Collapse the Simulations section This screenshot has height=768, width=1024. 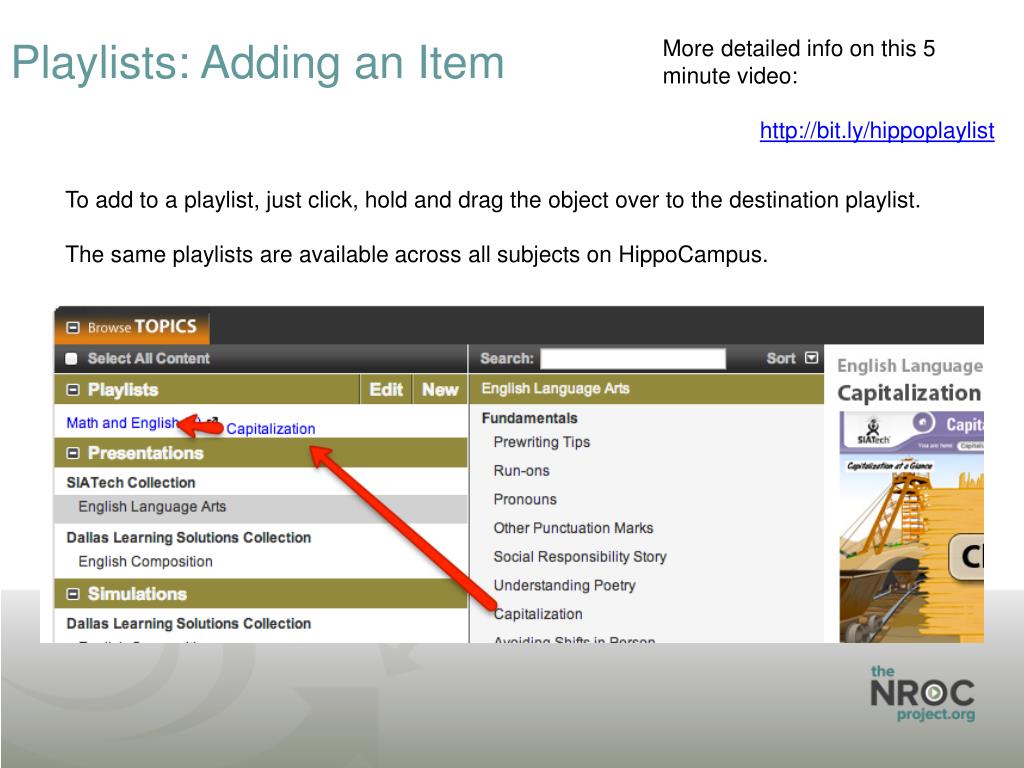pos(73,594)
